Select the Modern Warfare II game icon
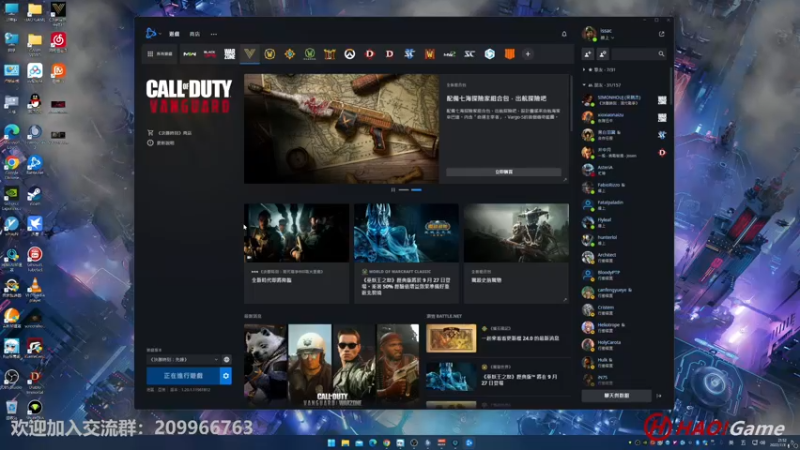The height and width of the screenshot is (450, 800). [x=190, y=54]
